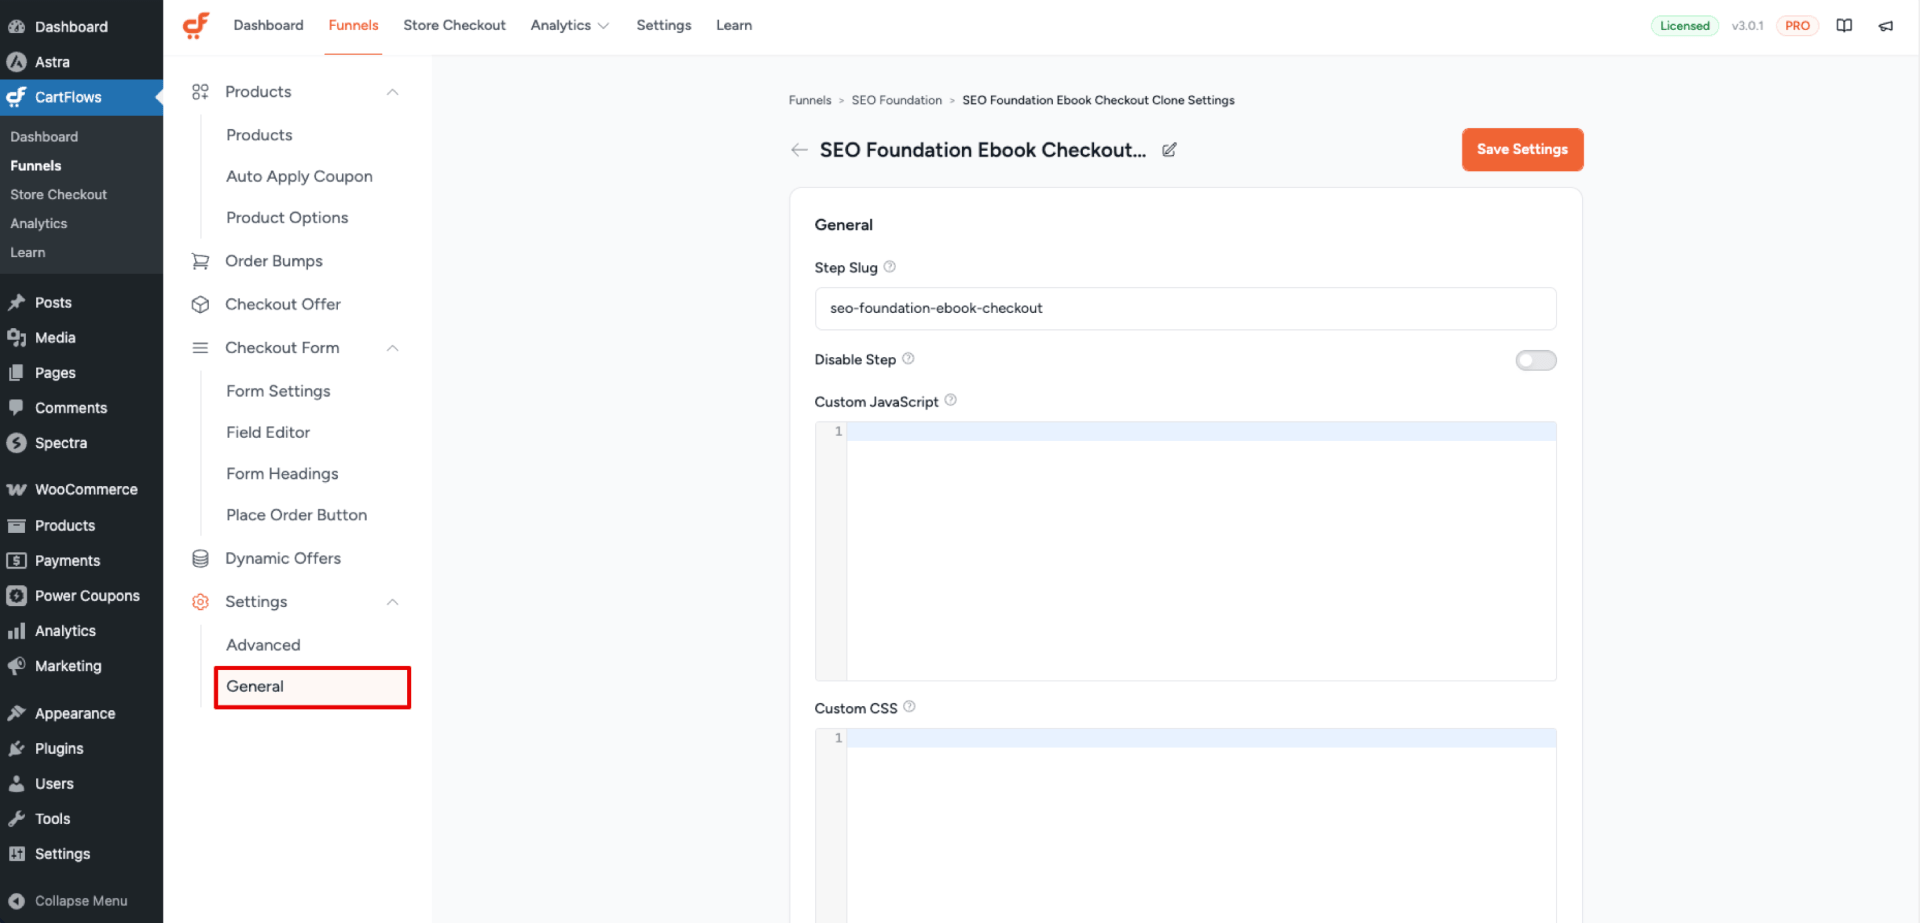Open Appearance in the admin menu
Viewport: 1920px width, 923px height.
click(x=75, y=714)
